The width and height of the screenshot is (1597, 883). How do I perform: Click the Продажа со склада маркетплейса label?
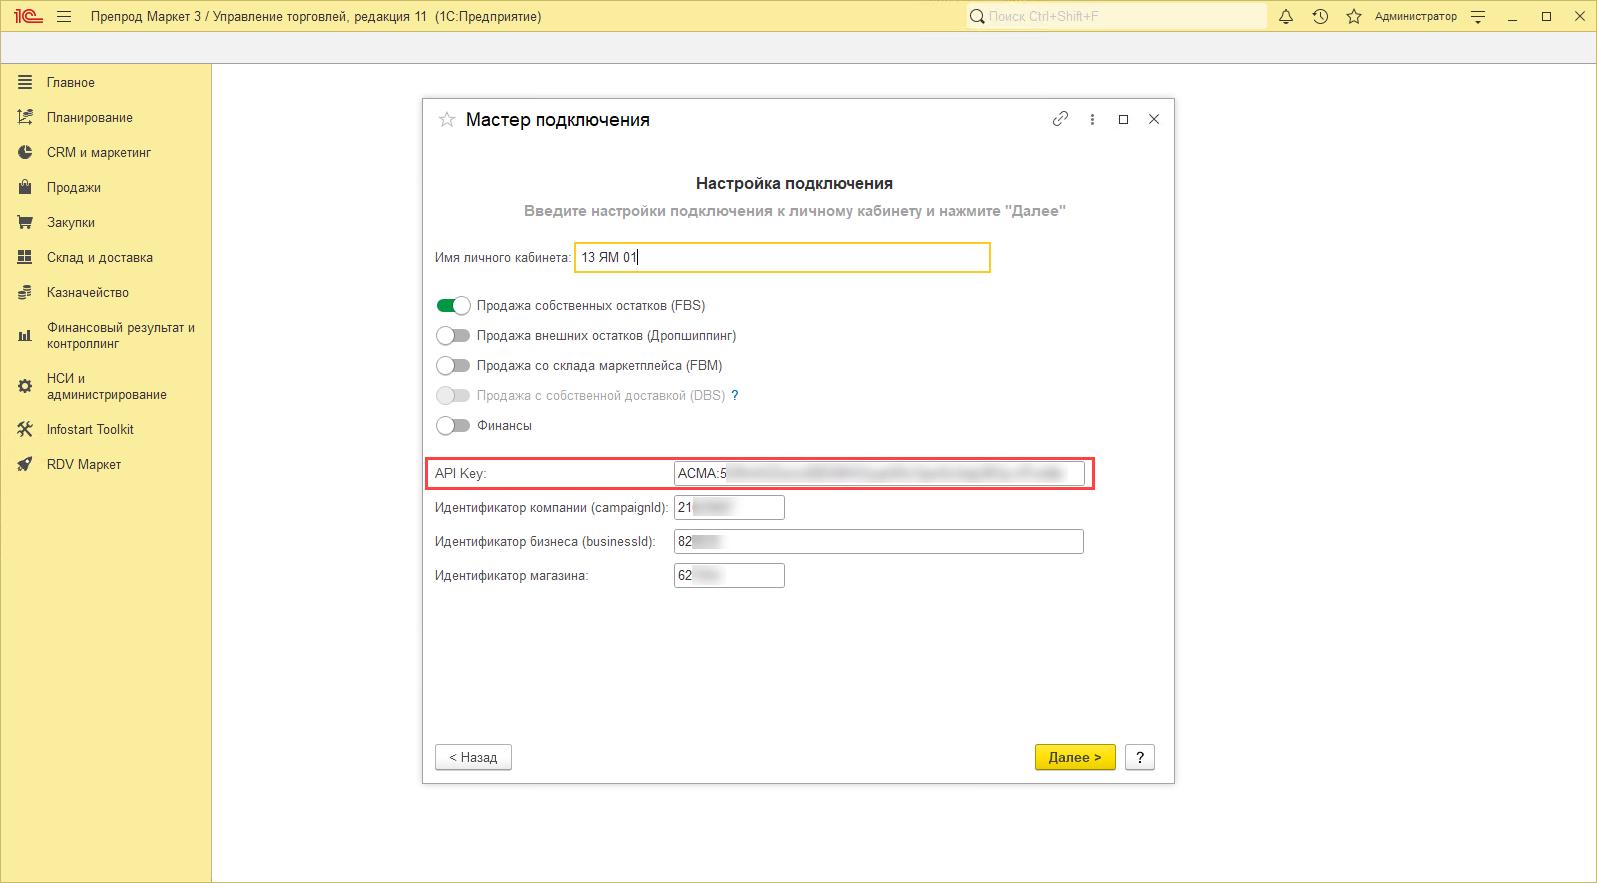point(599,365)
